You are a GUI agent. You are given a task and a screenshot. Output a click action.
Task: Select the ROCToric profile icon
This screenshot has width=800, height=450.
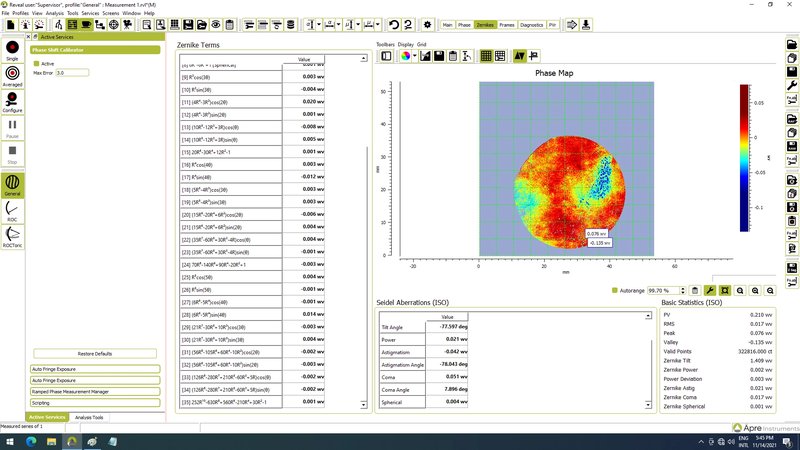coord(12,237)
